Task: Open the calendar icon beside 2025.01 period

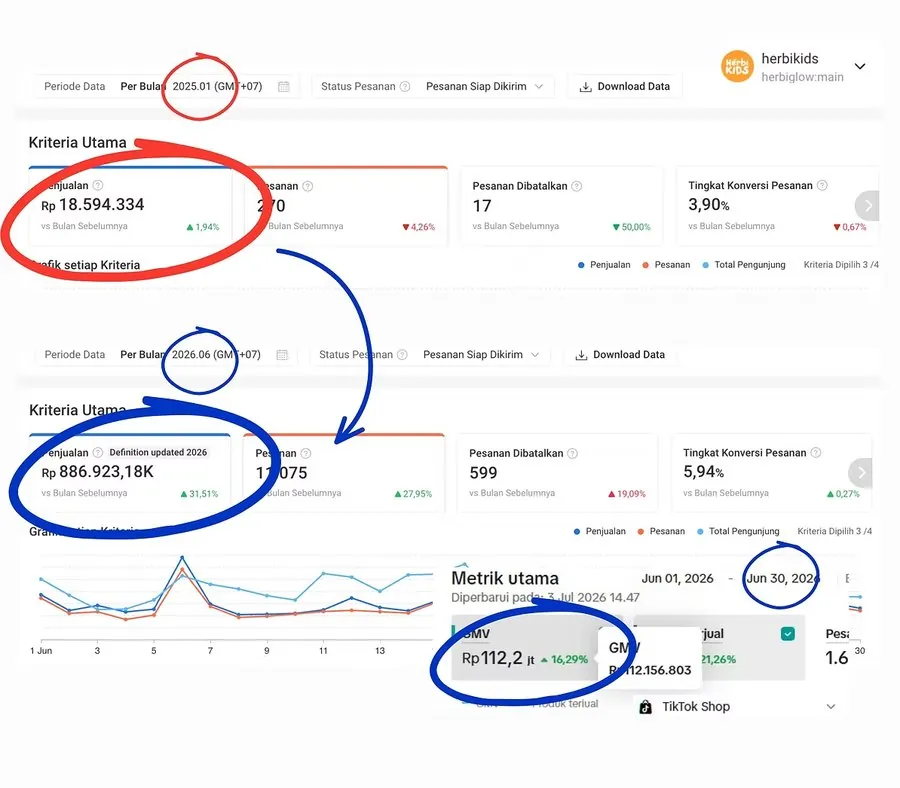Action: point(284,86)
